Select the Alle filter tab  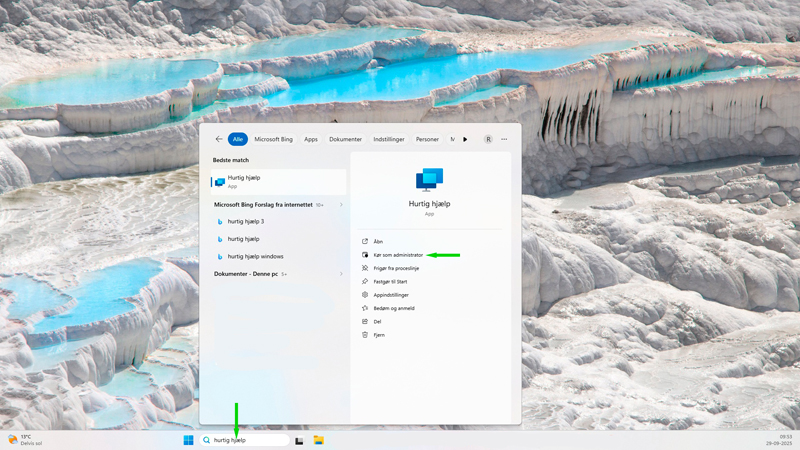[x=238, y=139]
